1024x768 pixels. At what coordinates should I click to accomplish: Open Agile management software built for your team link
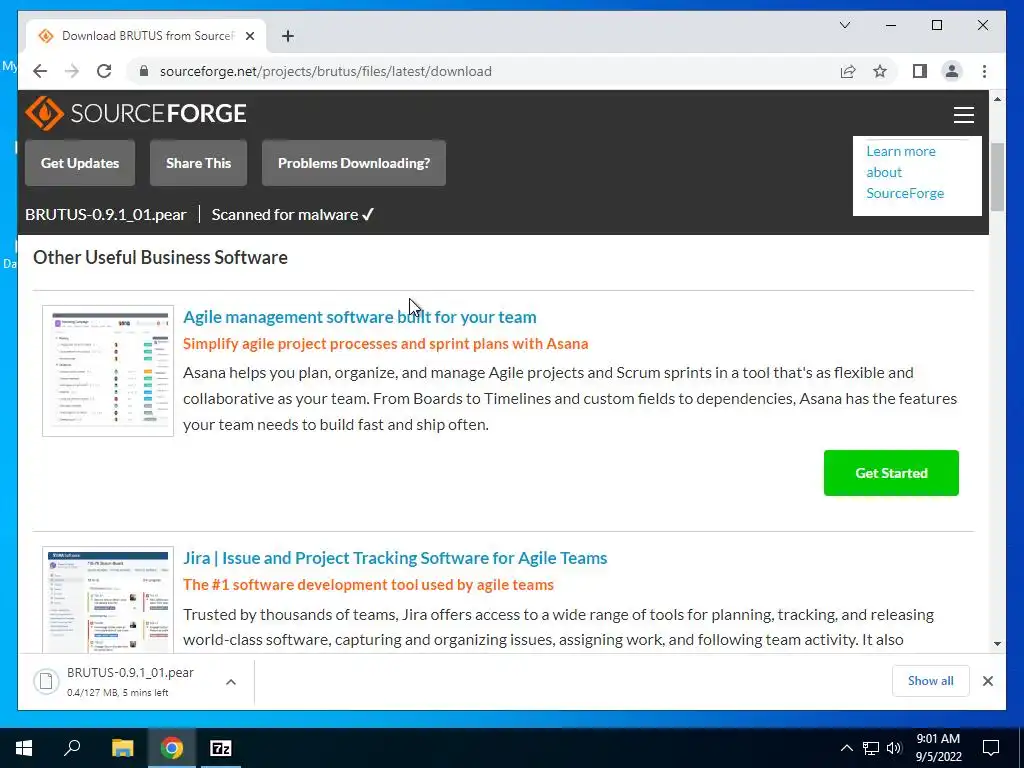click(x=359, y=317)
